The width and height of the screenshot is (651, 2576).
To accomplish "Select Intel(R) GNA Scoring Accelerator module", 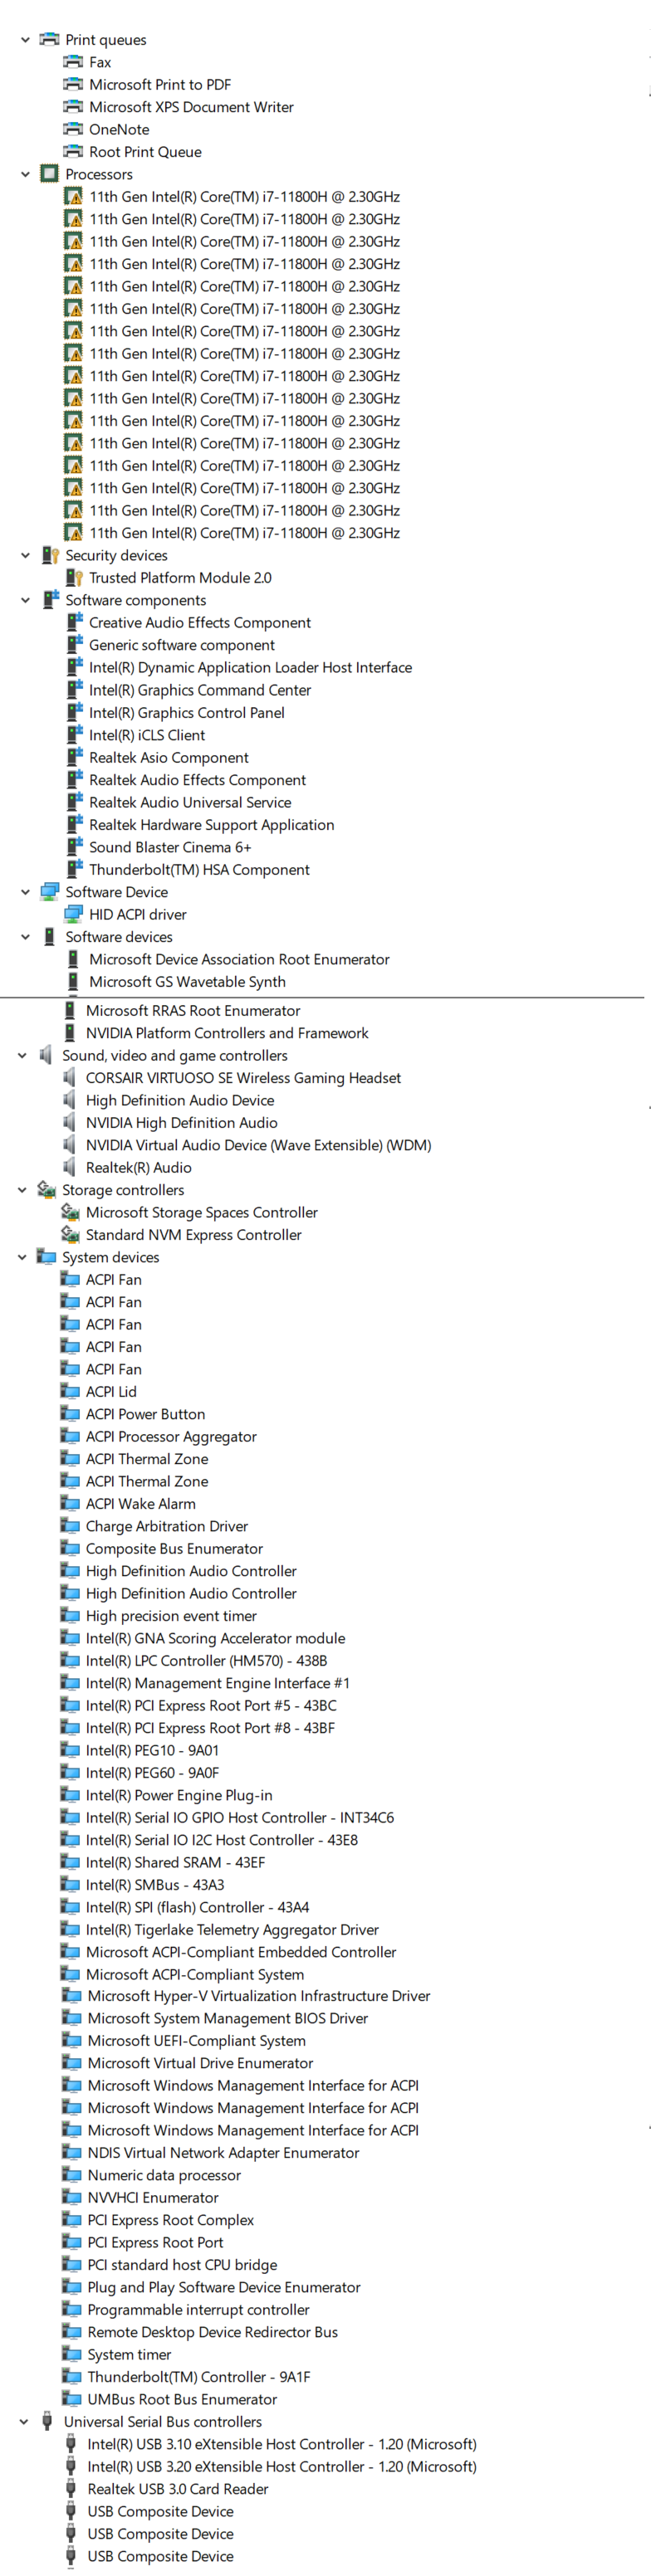I will pyautogui.click(x=215, y=1638).
